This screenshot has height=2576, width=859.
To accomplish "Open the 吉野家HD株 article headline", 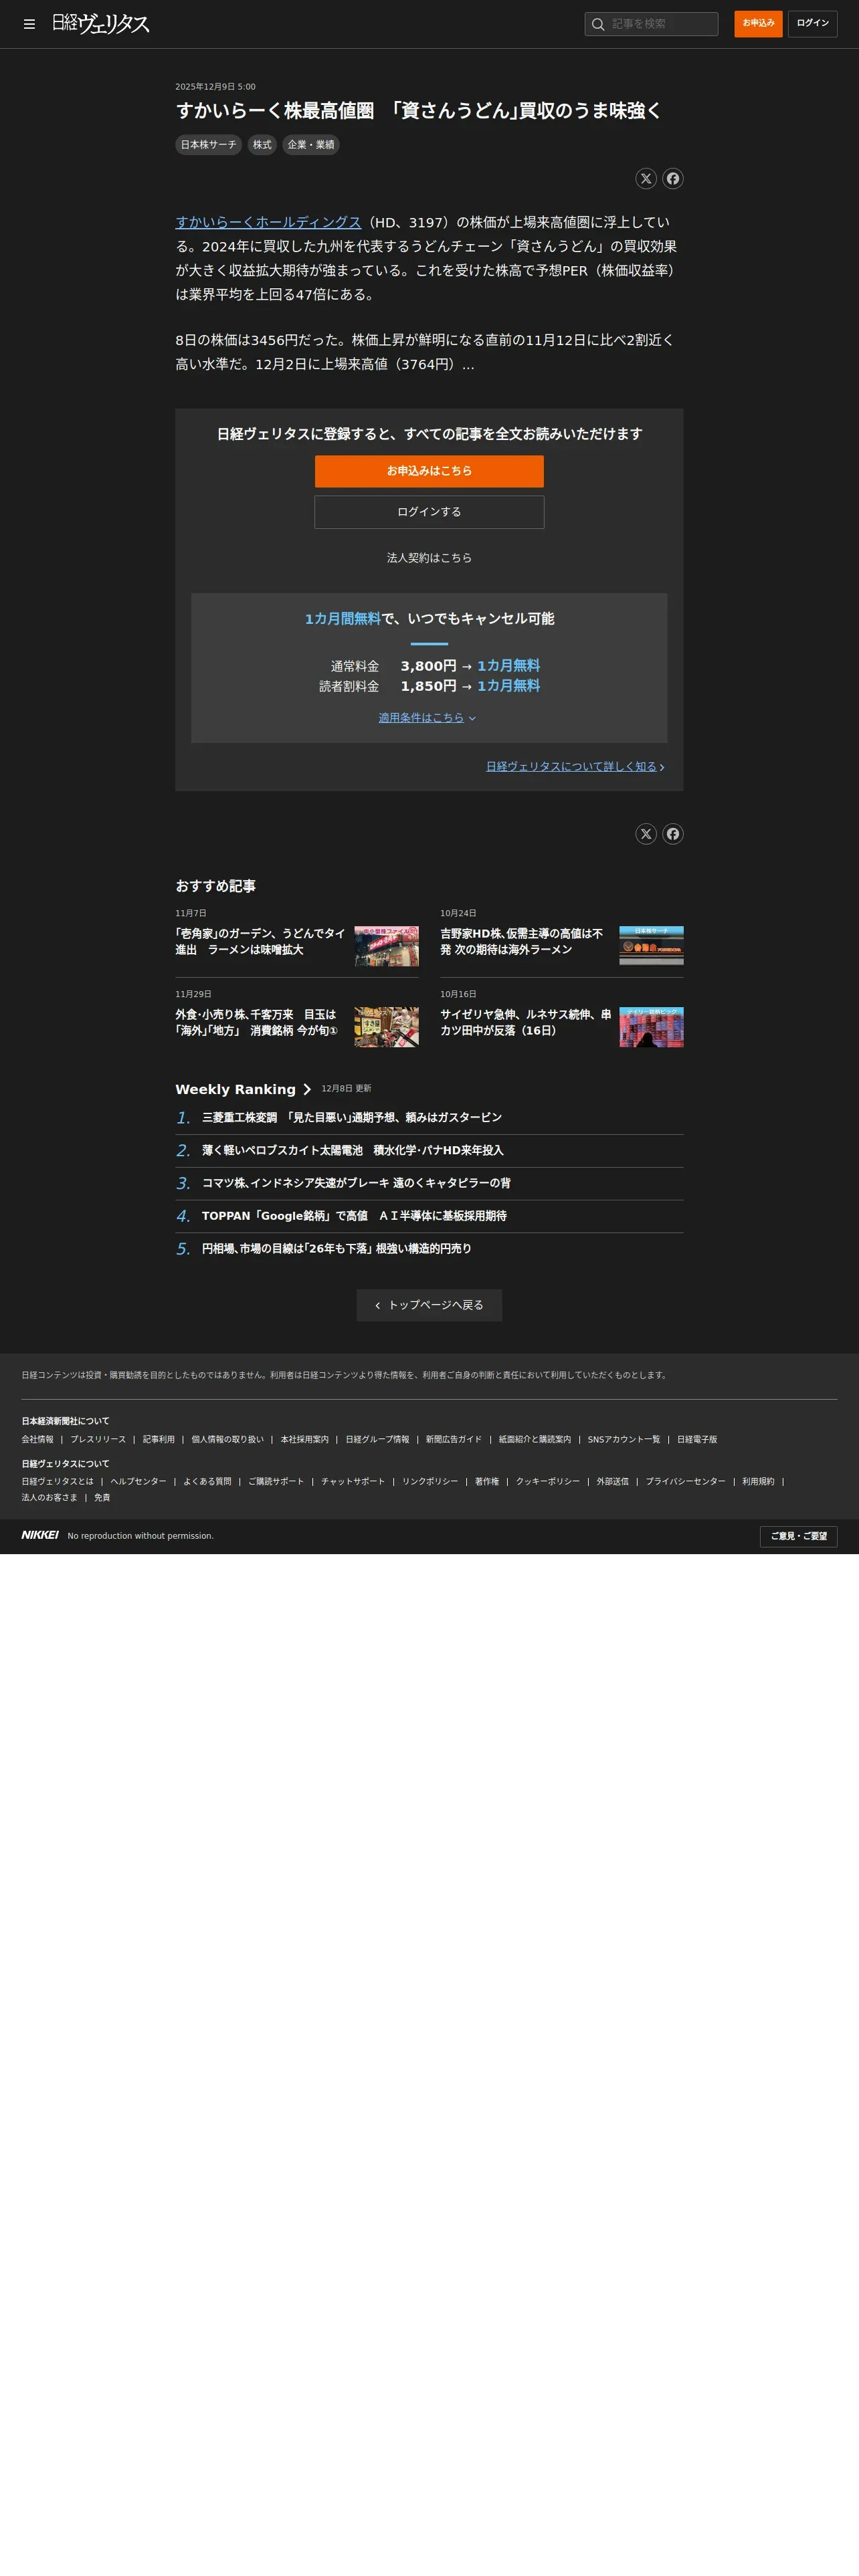I will click(x=522, y=941).
